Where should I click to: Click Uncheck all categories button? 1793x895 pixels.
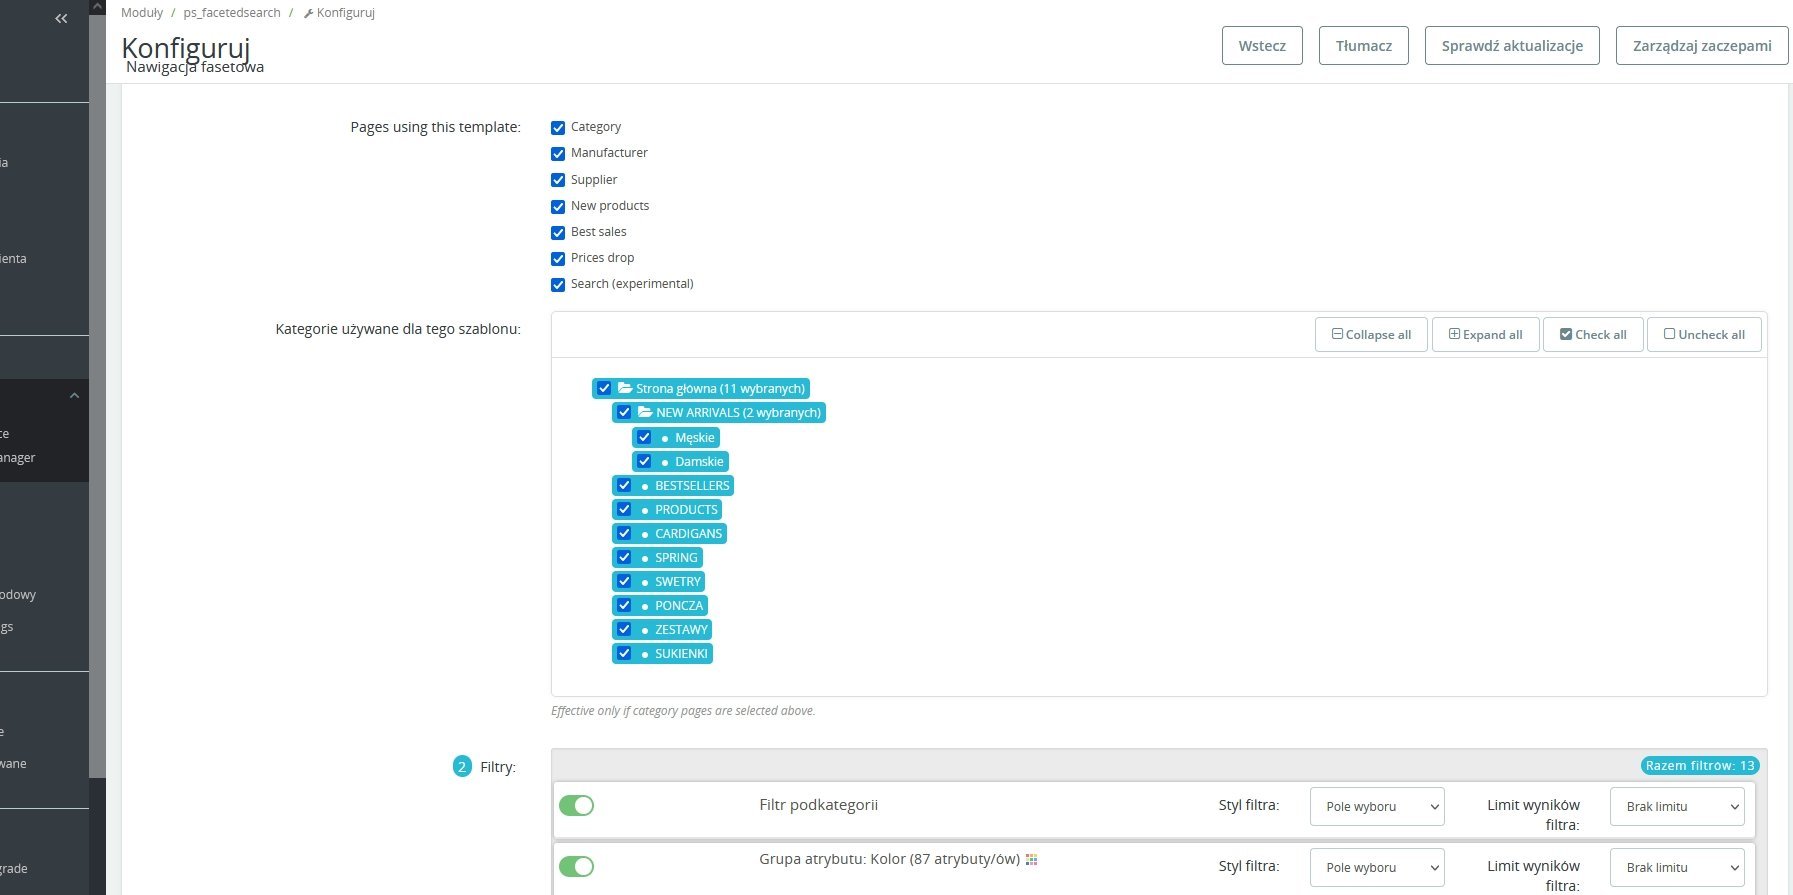(x=1704, y=335)
